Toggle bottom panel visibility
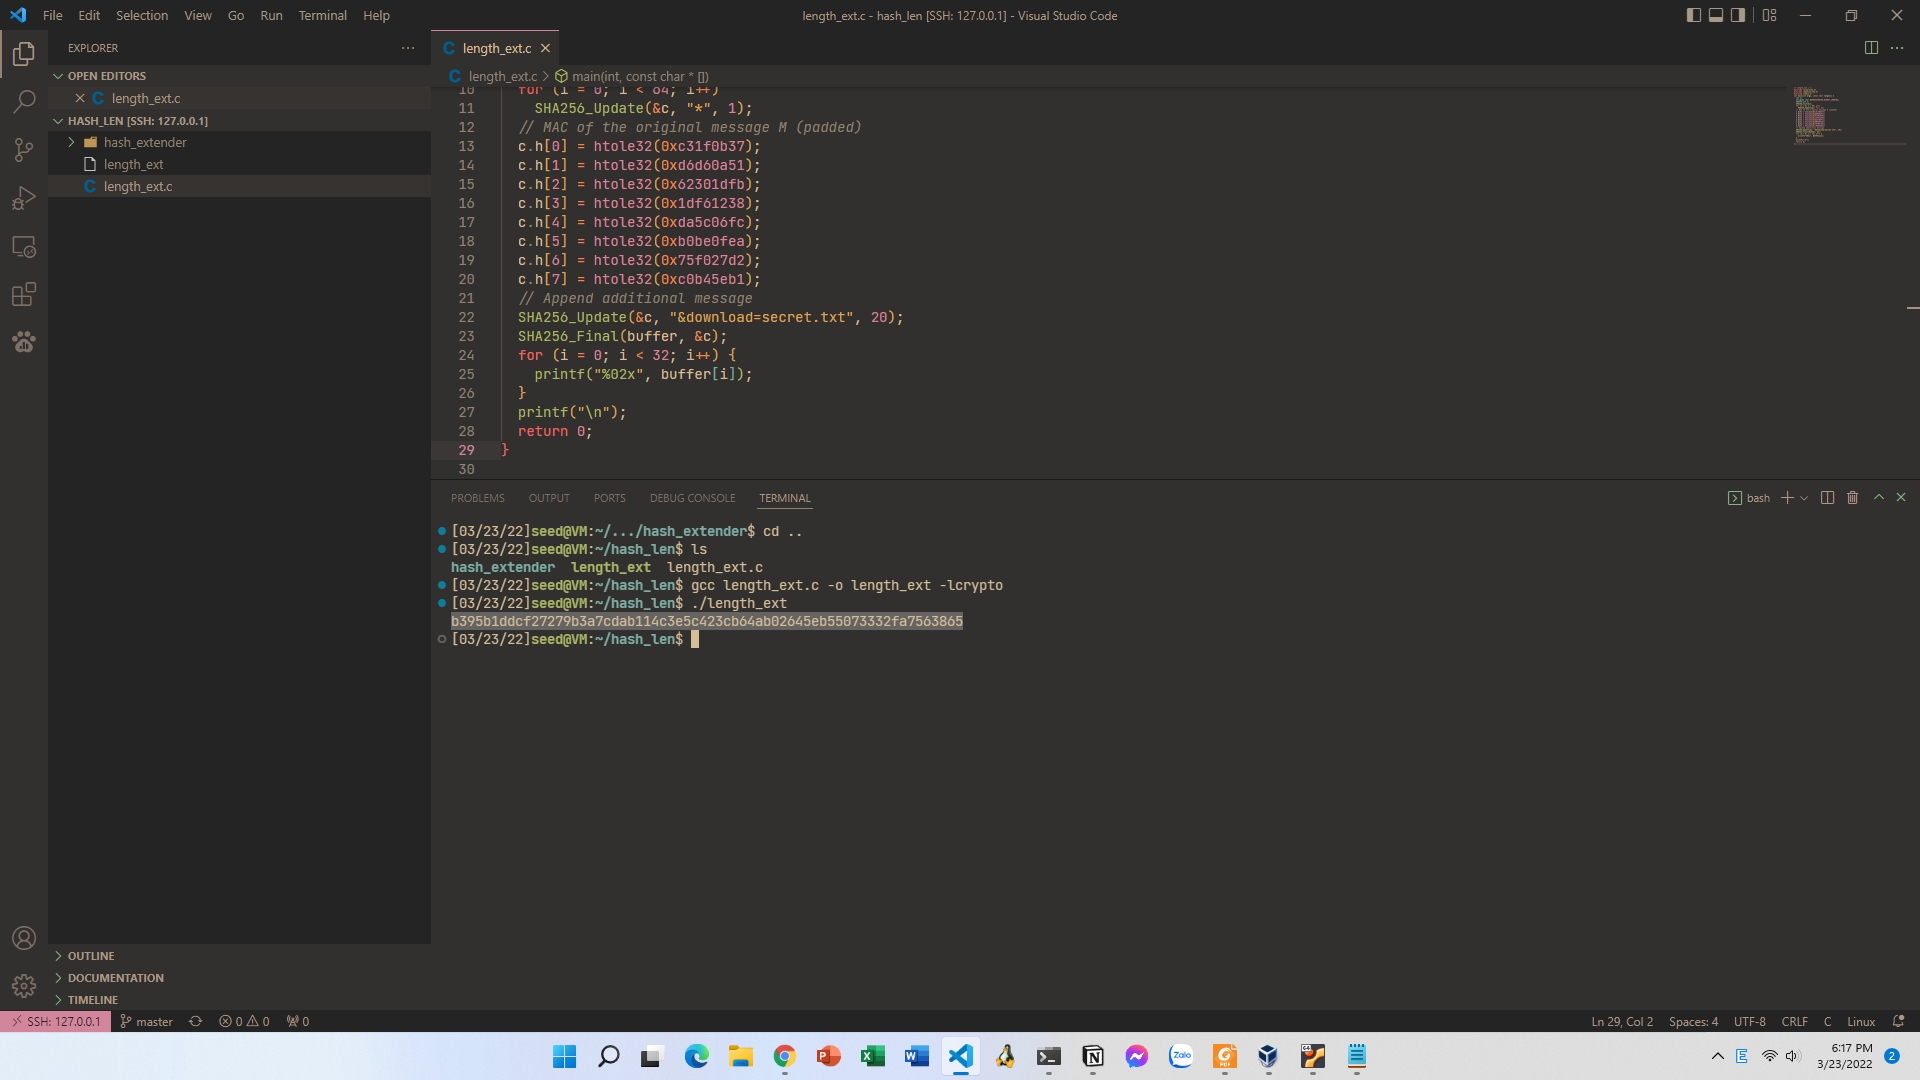 (1716, 15)
